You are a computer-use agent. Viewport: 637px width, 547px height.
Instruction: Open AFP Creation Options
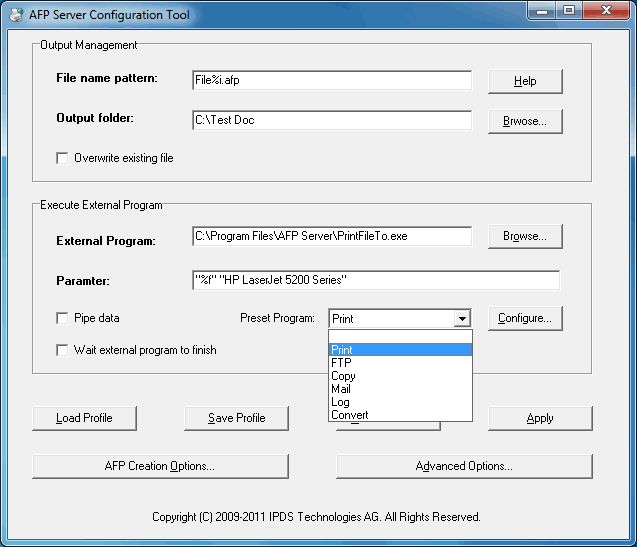(160, 466)
